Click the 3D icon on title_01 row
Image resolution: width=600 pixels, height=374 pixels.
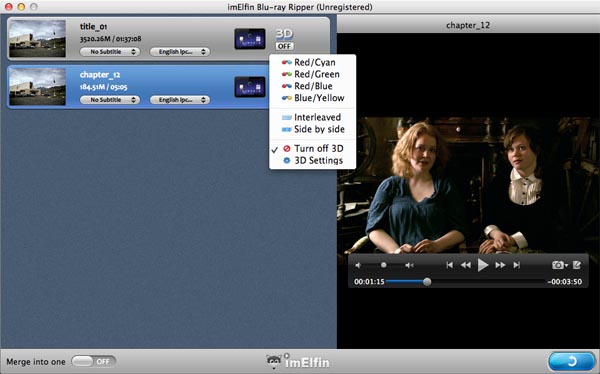pyautogui.click(x=284, y=34)
